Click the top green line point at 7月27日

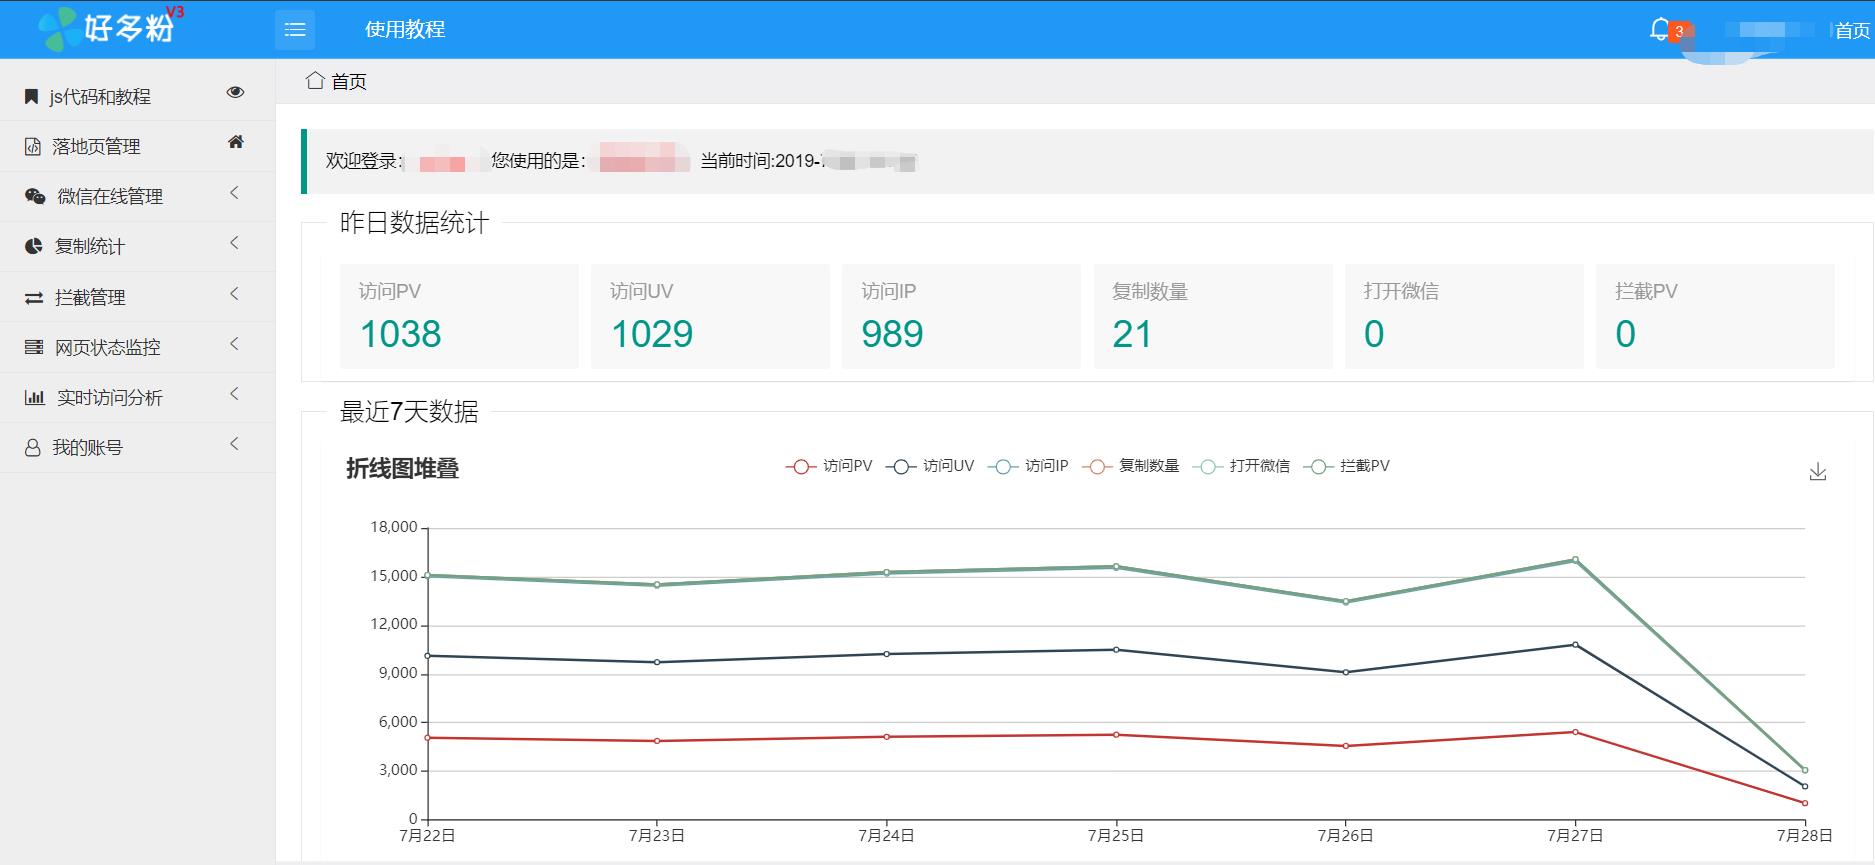point(1575,560)
